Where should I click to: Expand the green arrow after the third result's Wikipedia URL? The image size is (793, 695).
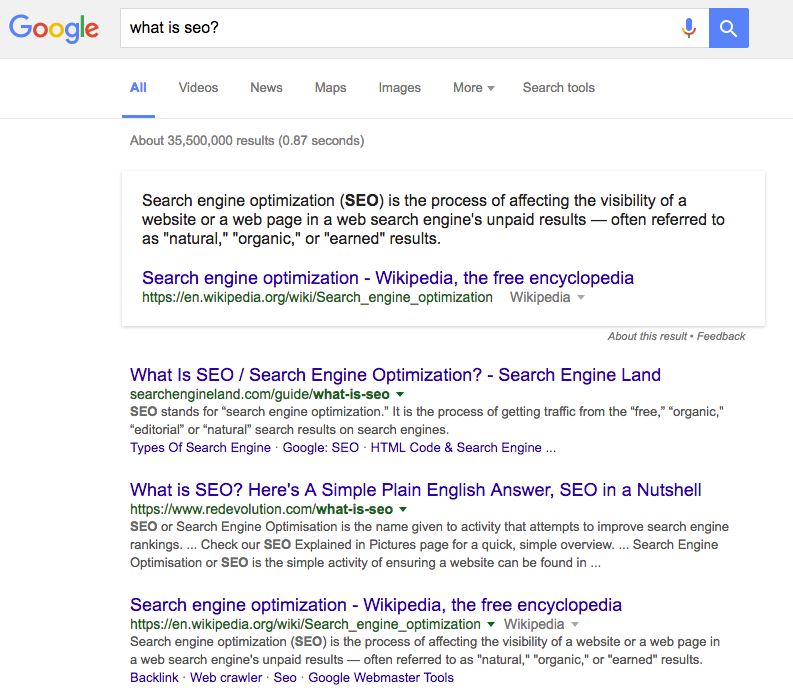[491, 624]
